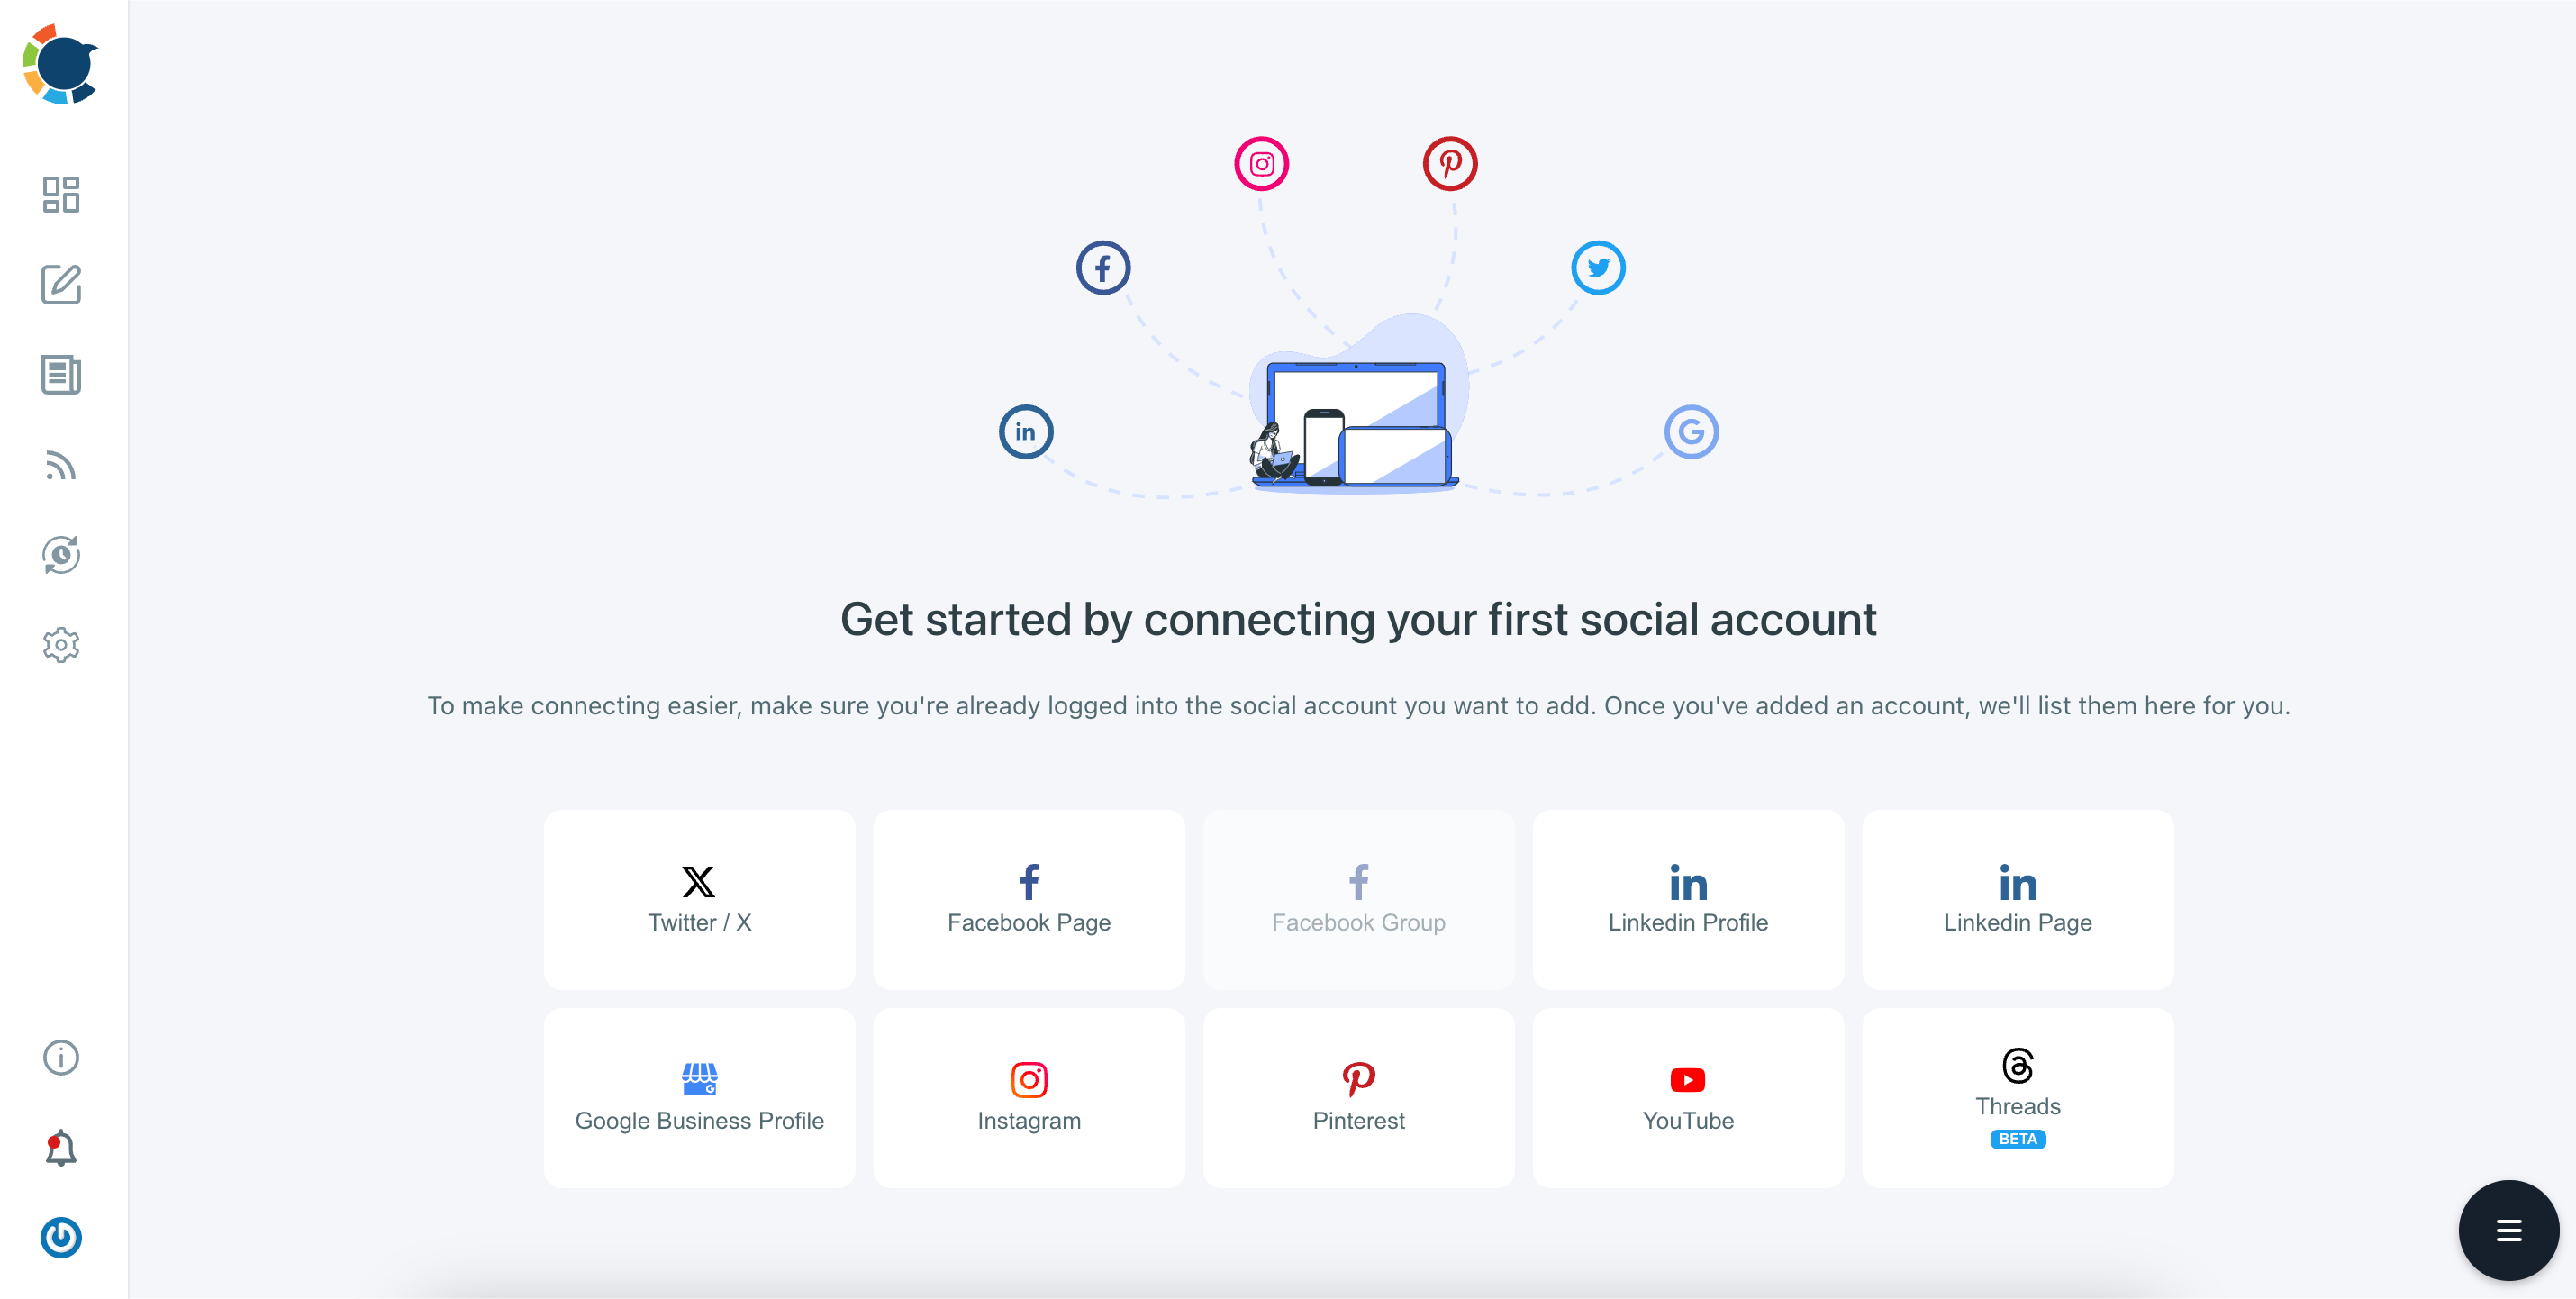
Task: Click the Facebook Group card
Action: click(1356, 898)
